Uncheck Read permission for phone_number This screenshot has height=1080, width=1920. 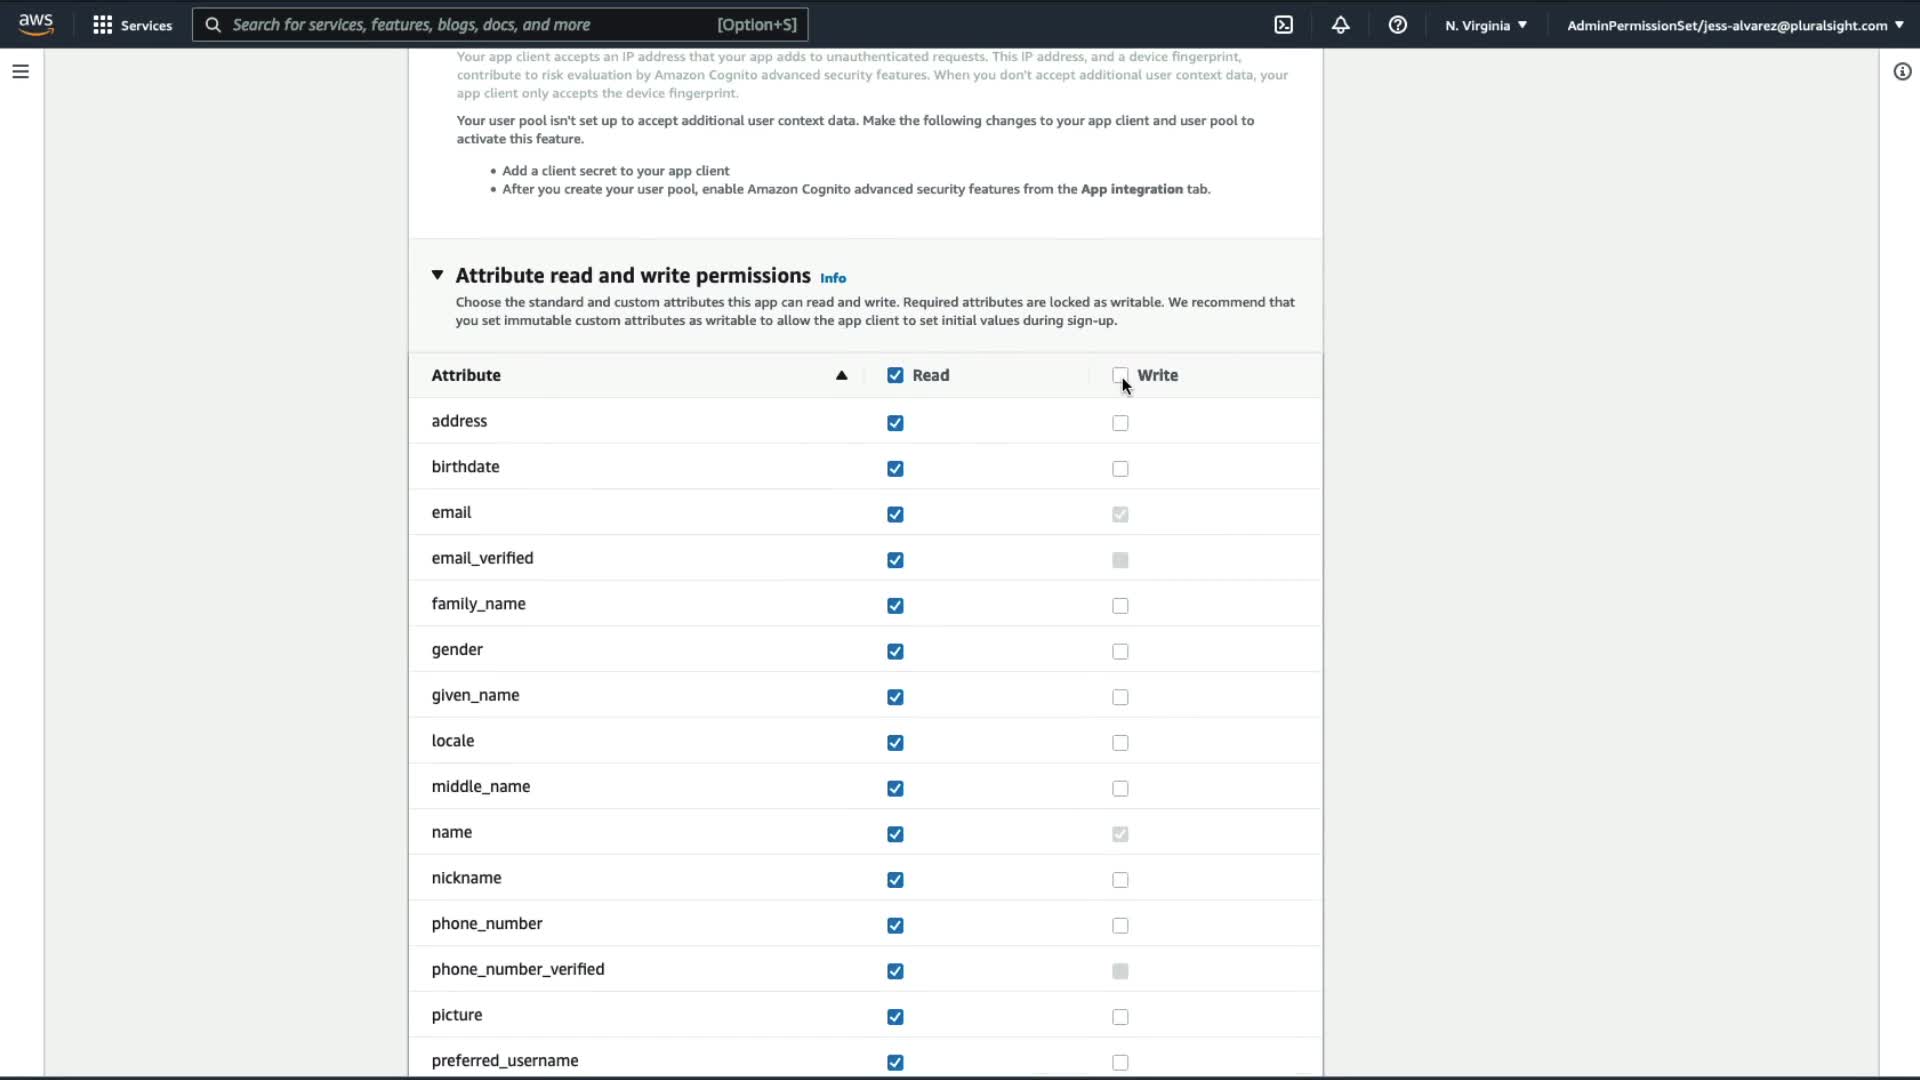coord(895,926)
